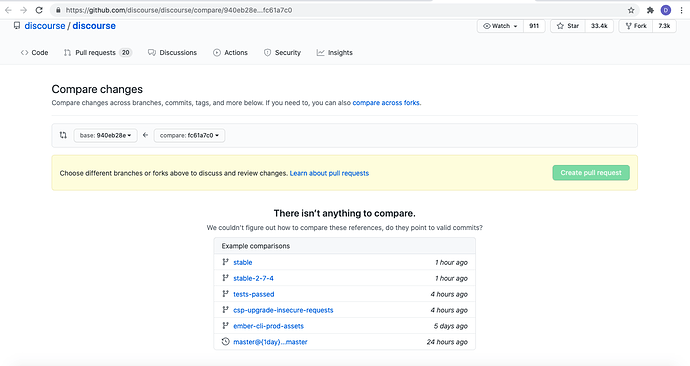Click the Code tab brackets icon

coord(24,52)
